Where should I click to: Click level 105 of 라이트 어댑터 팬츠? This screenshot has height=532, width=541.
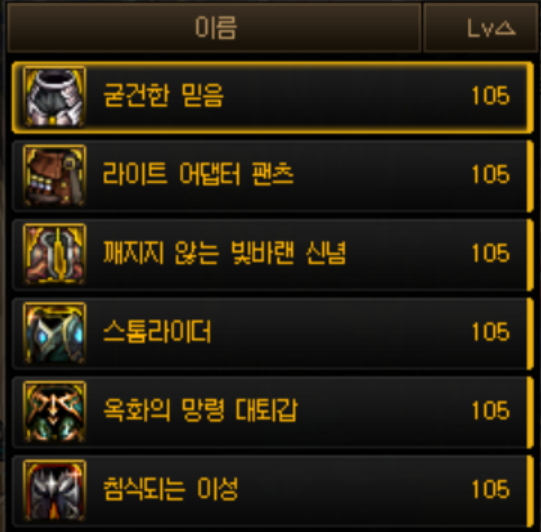490,174
